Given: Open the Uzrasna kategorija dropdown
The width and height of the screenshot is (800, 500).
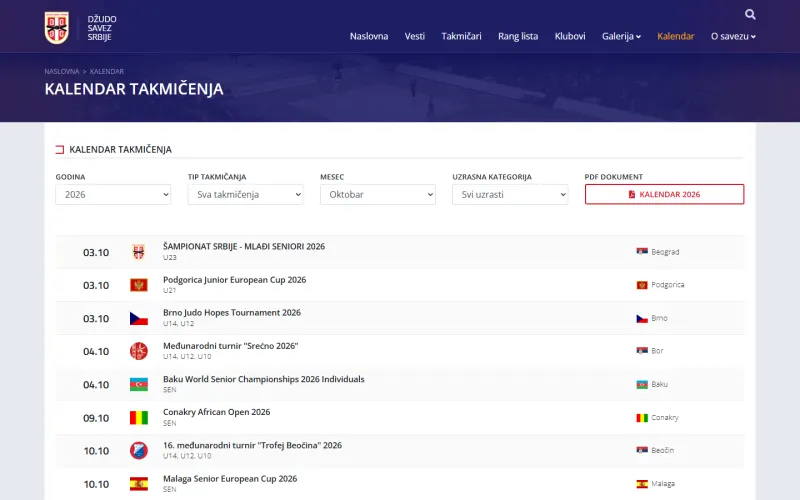Looking at the screenshot, I should tap(510, 194).
